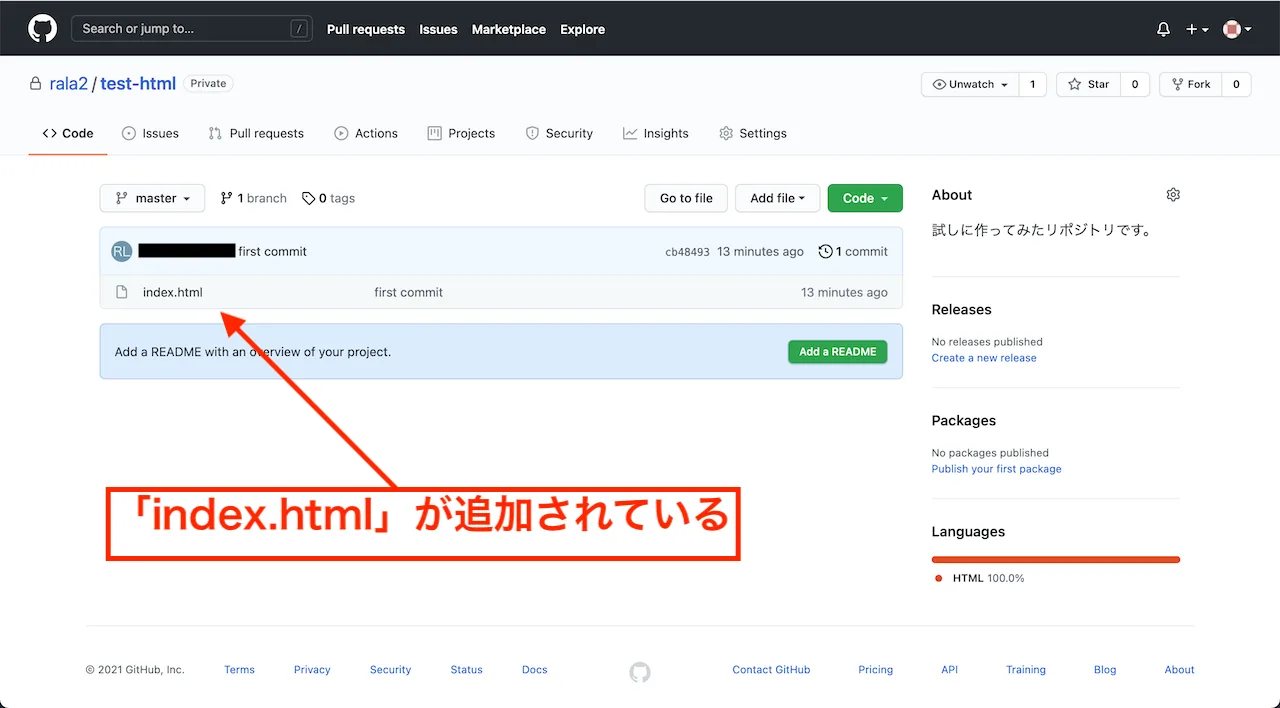Open the 1 commit history link

853,252
